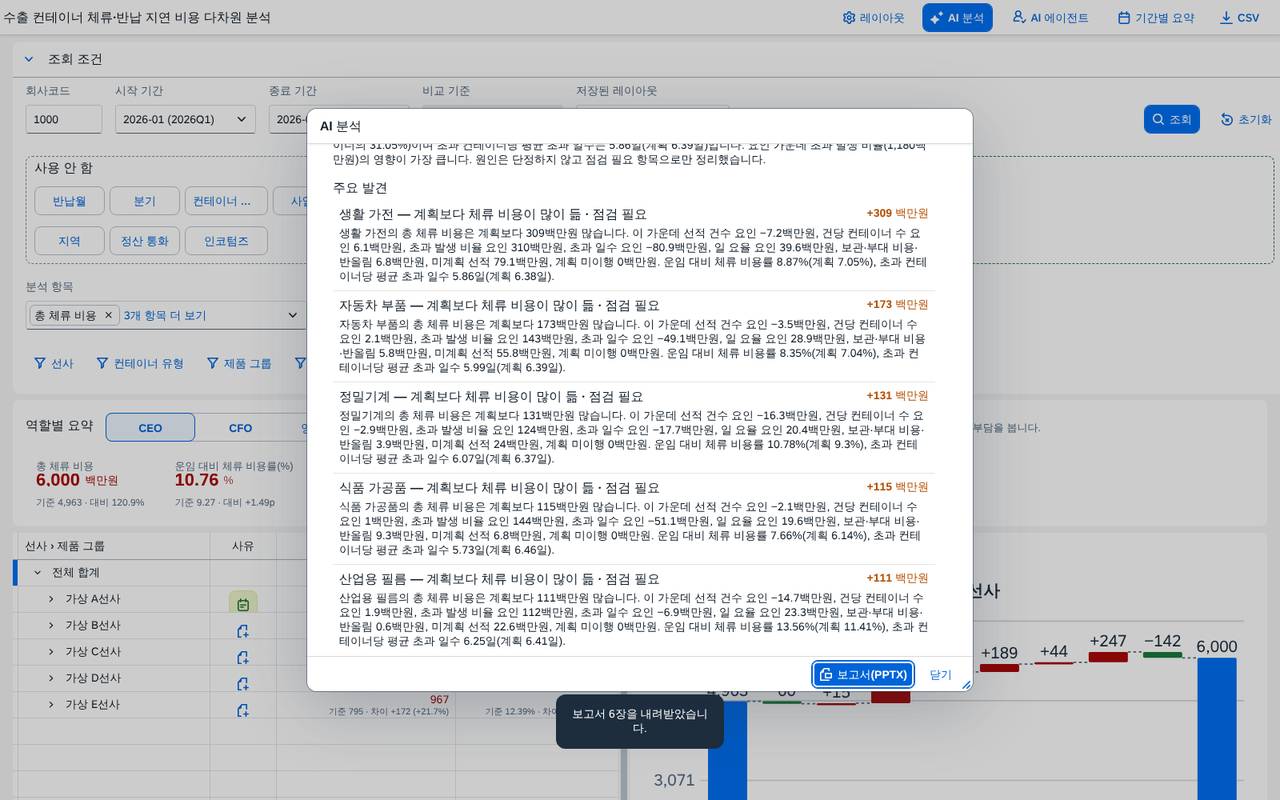Click the +131 백만원 value
The width and height of the screenshot is (1280, 800).
(x=897, y=395)
